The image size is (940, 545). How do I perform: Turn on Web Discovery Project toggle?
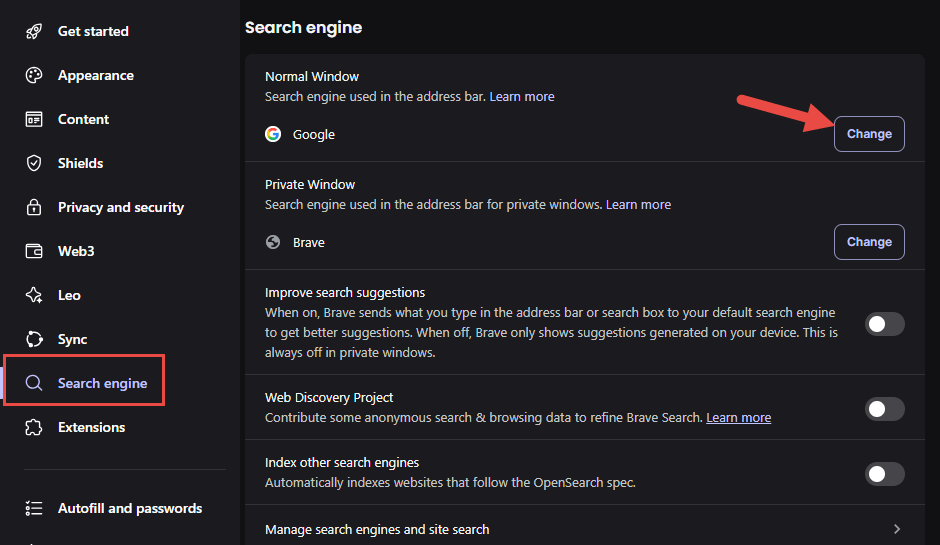tap(885, 409)
